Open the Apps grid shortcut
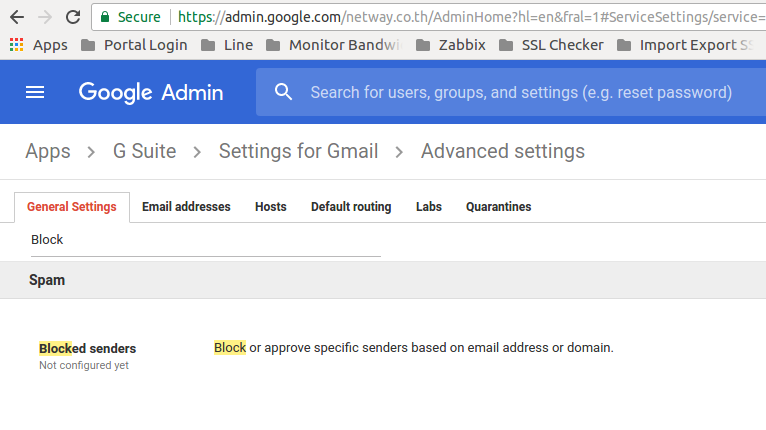The height and width of the screenshot is (430, 766). pyautogui.click(x=16, y=45)
